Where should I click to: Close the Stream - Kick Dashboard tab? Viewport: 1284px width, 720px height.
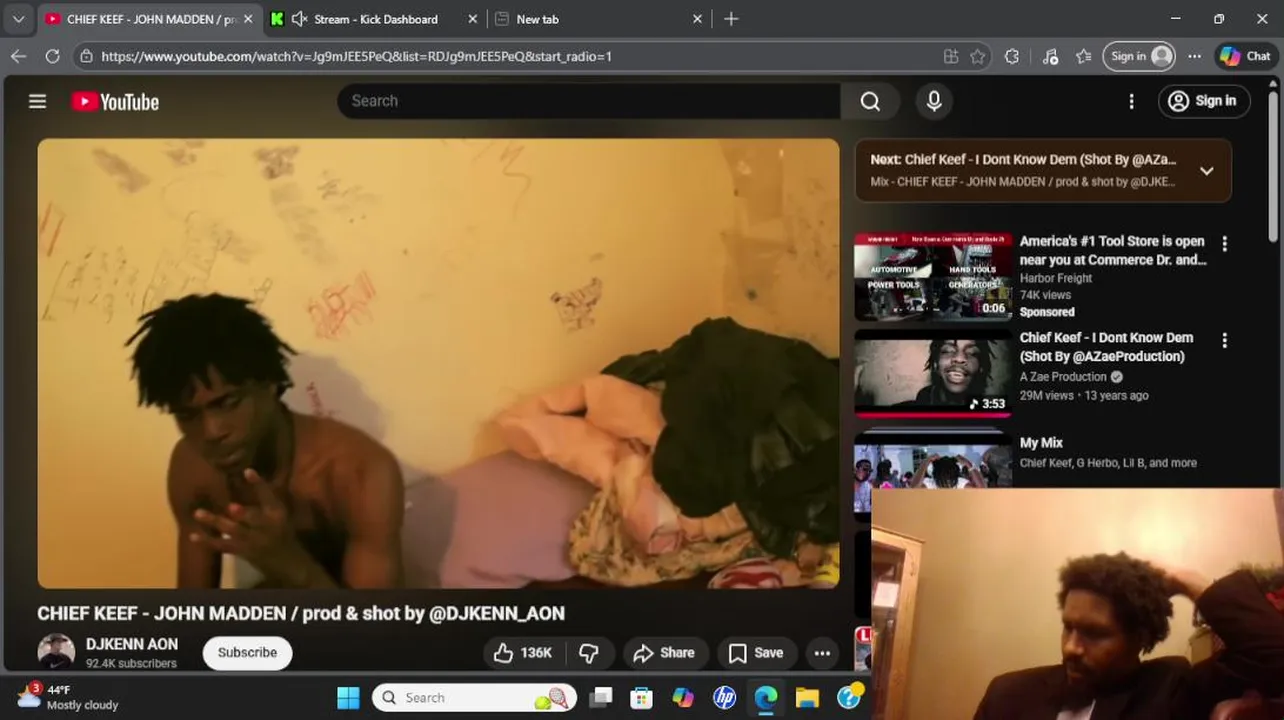473,19
